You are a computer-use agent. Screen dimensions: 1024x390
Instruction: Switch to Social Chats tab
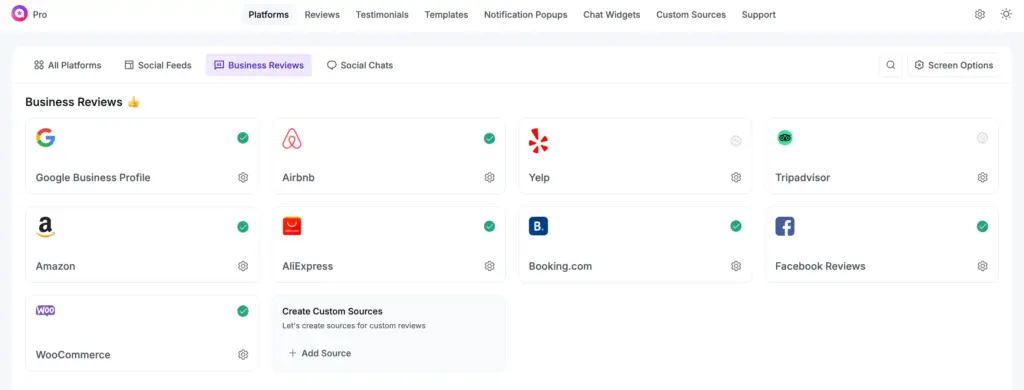click(x=360, y=65)
